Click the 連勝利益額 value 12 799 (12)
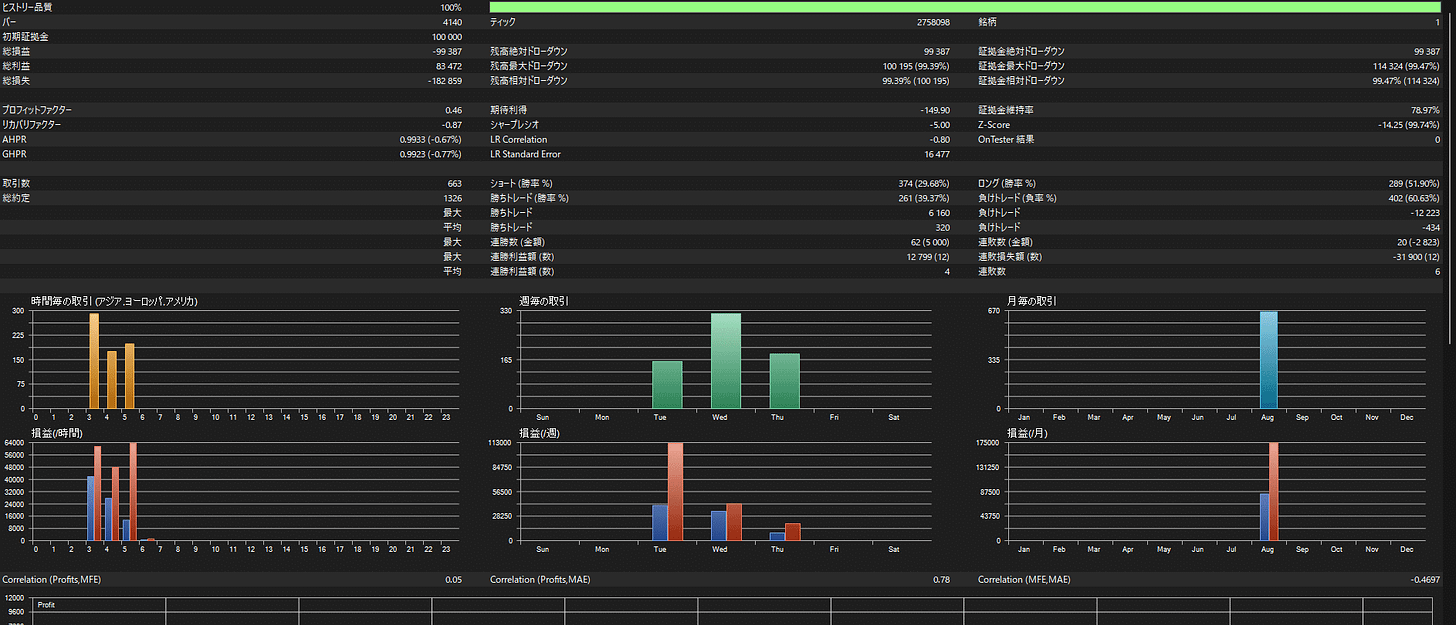This screenshot has height=625, width=1456. tap(928, 257)
